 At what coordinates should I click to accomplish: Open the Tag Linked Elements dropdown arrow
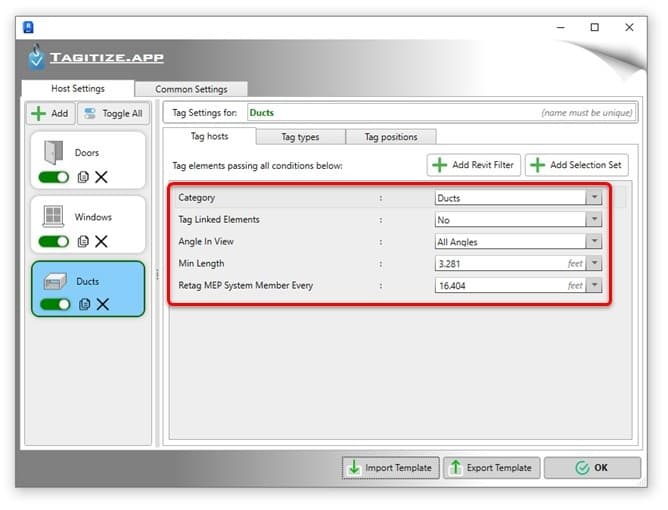[594, 220]
